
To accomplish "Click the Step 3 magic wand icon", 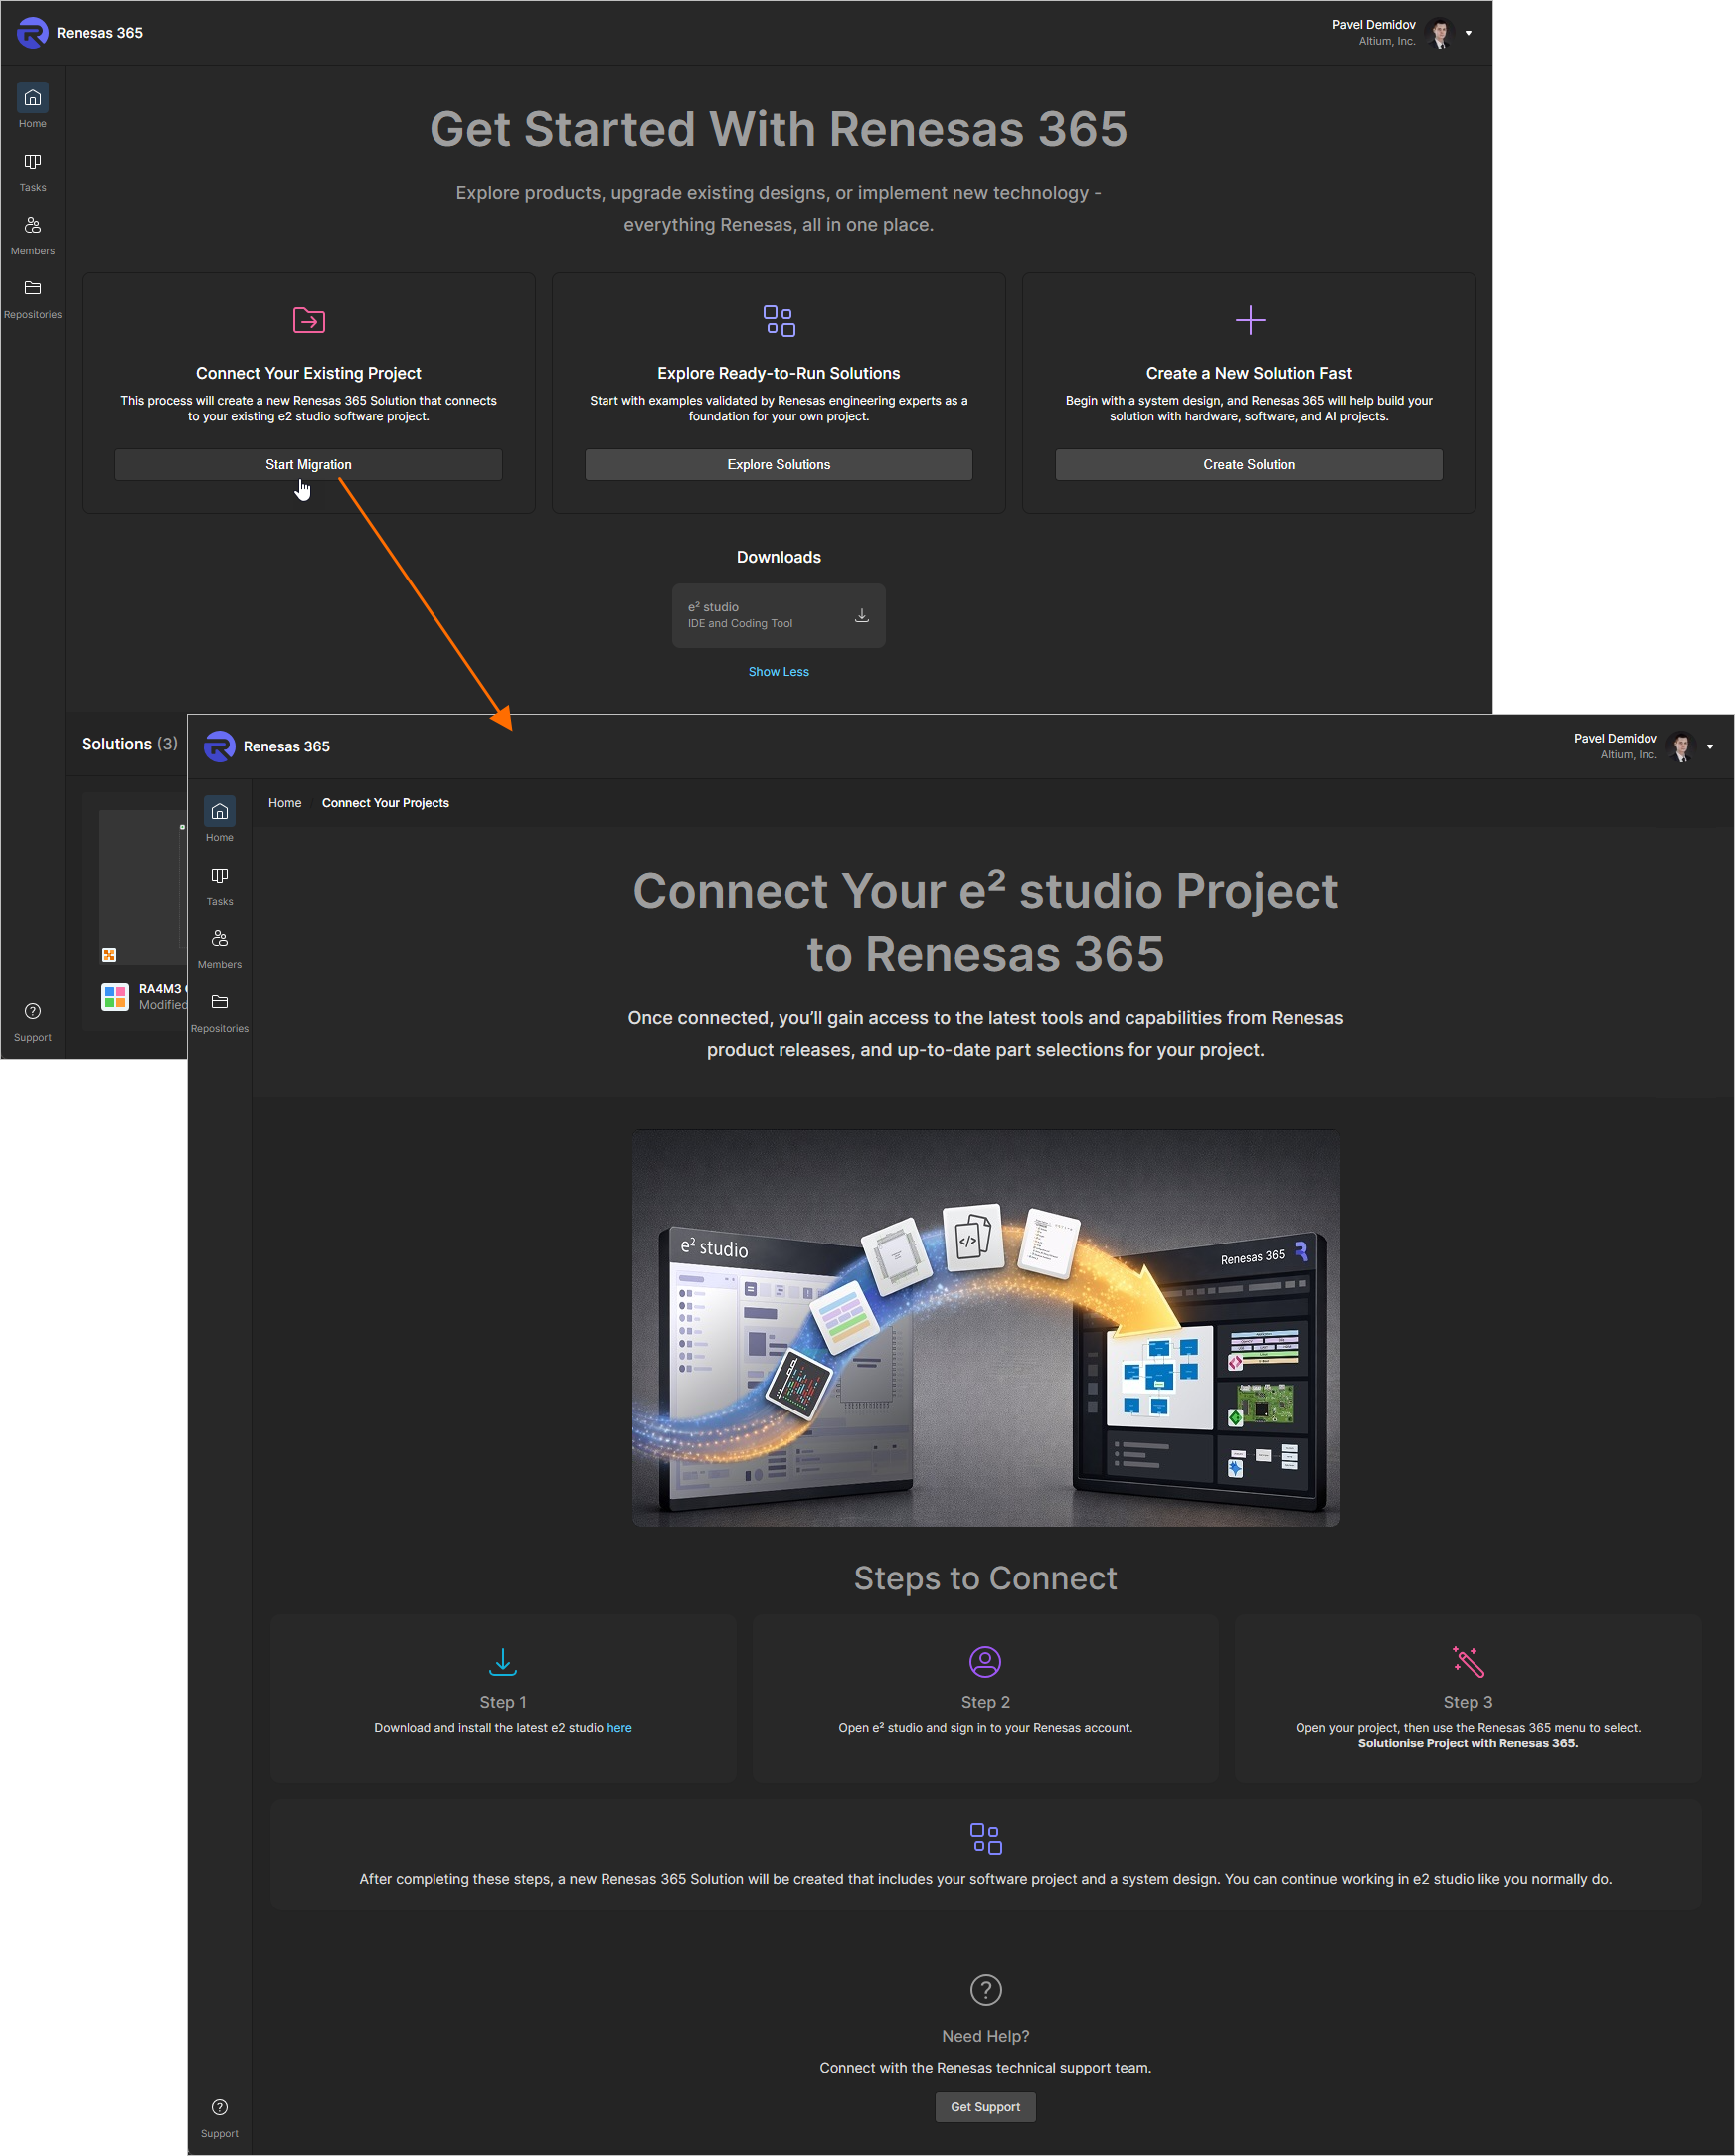I will tap(1467, 1661).
